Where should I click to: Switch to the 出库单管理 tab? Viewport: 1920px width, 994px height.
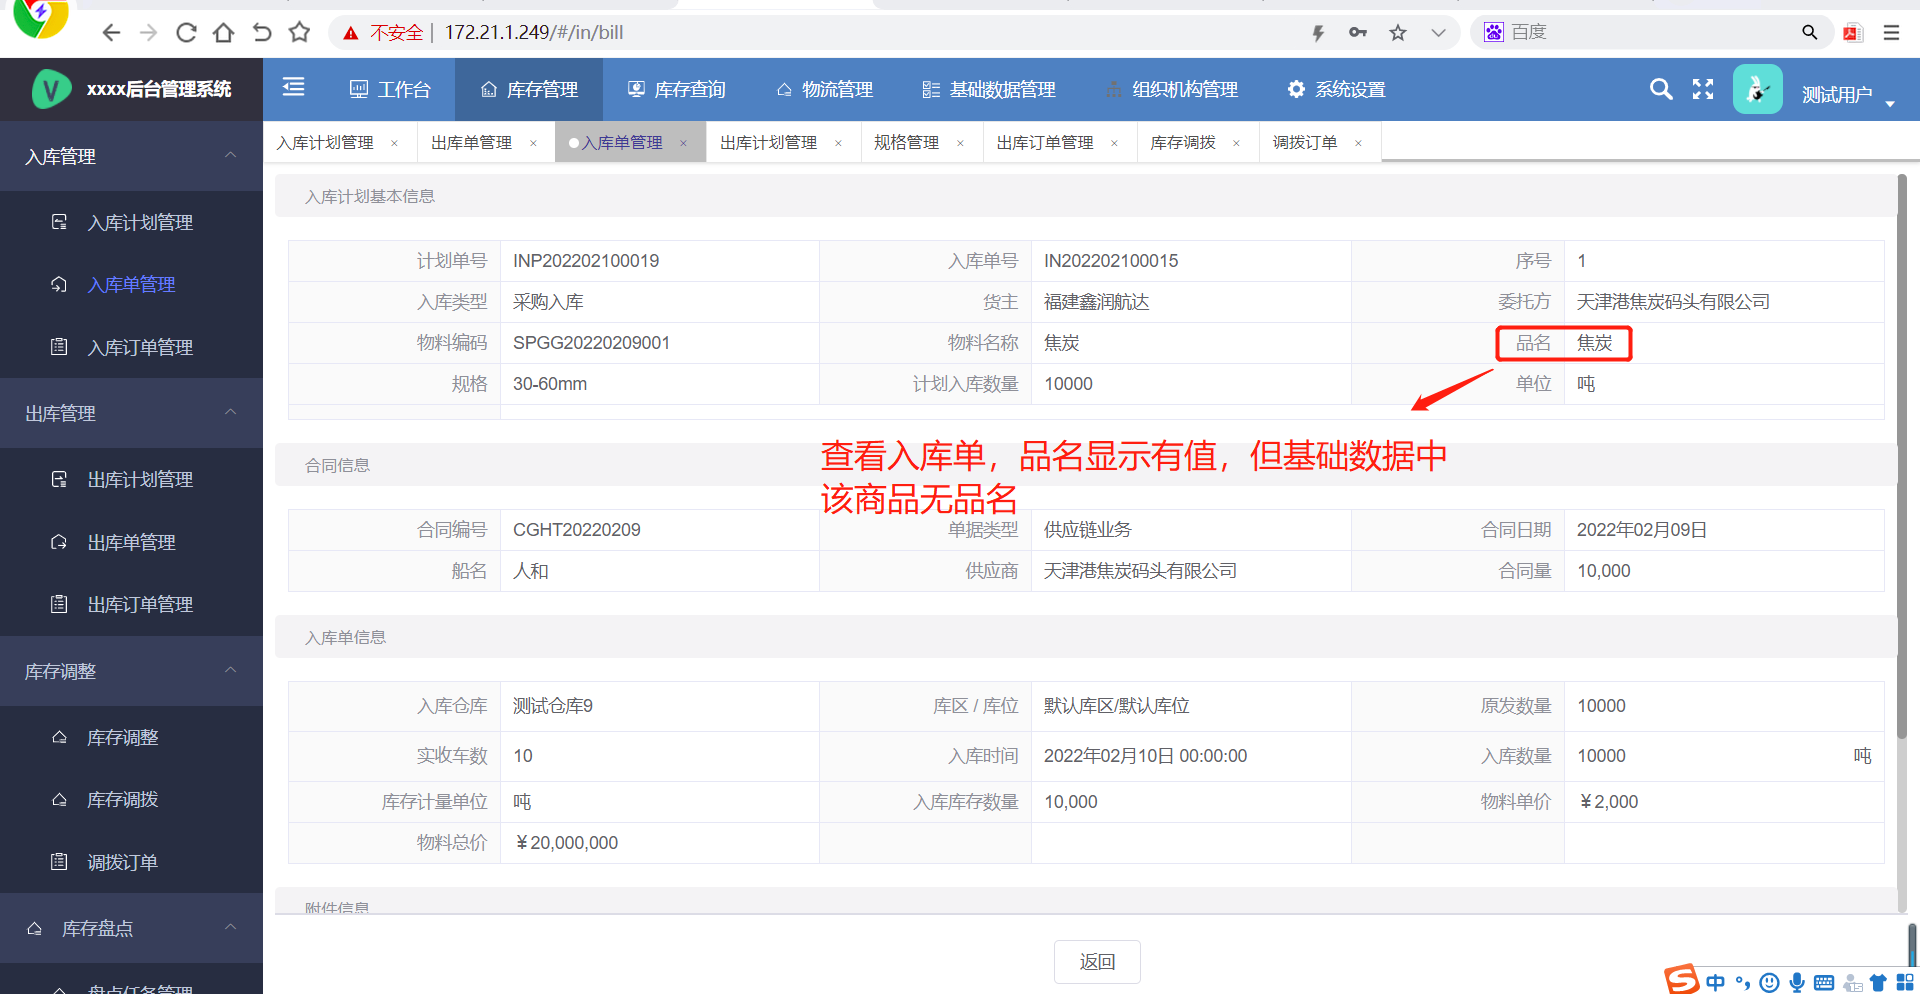point(471,143)
